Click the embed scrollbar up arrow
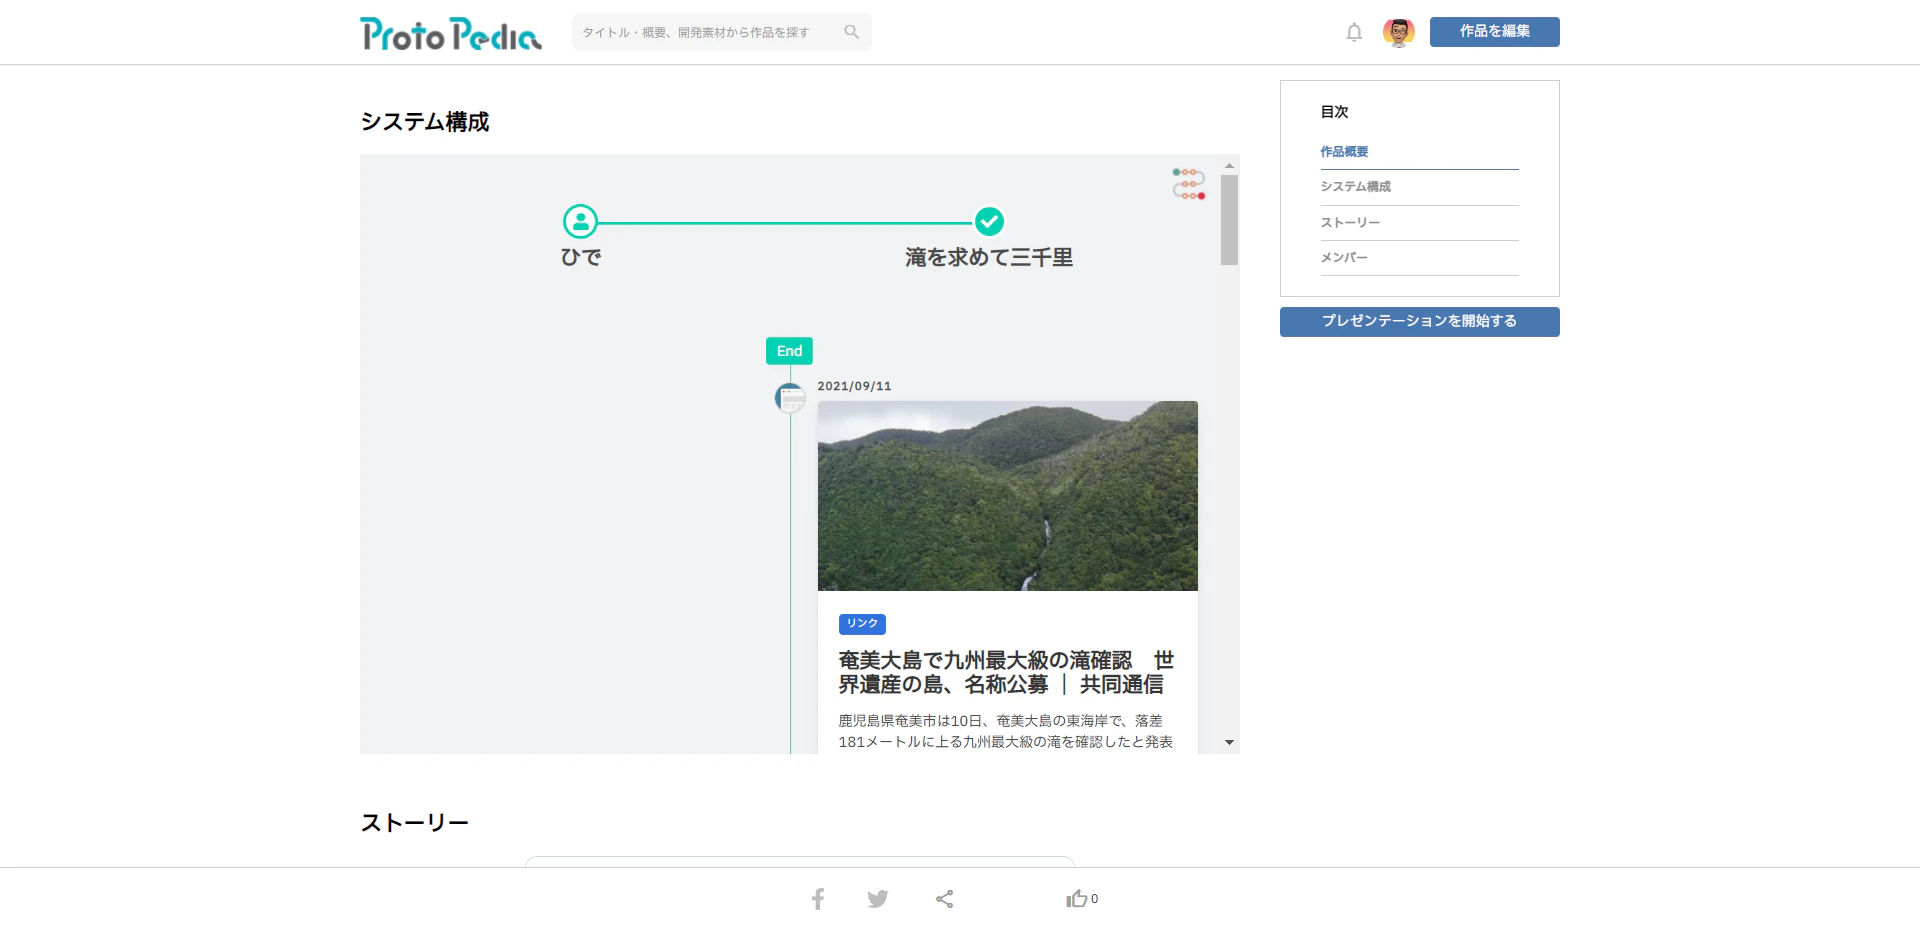Viewport: 1920px width, 932px height. coord(1229,165)
